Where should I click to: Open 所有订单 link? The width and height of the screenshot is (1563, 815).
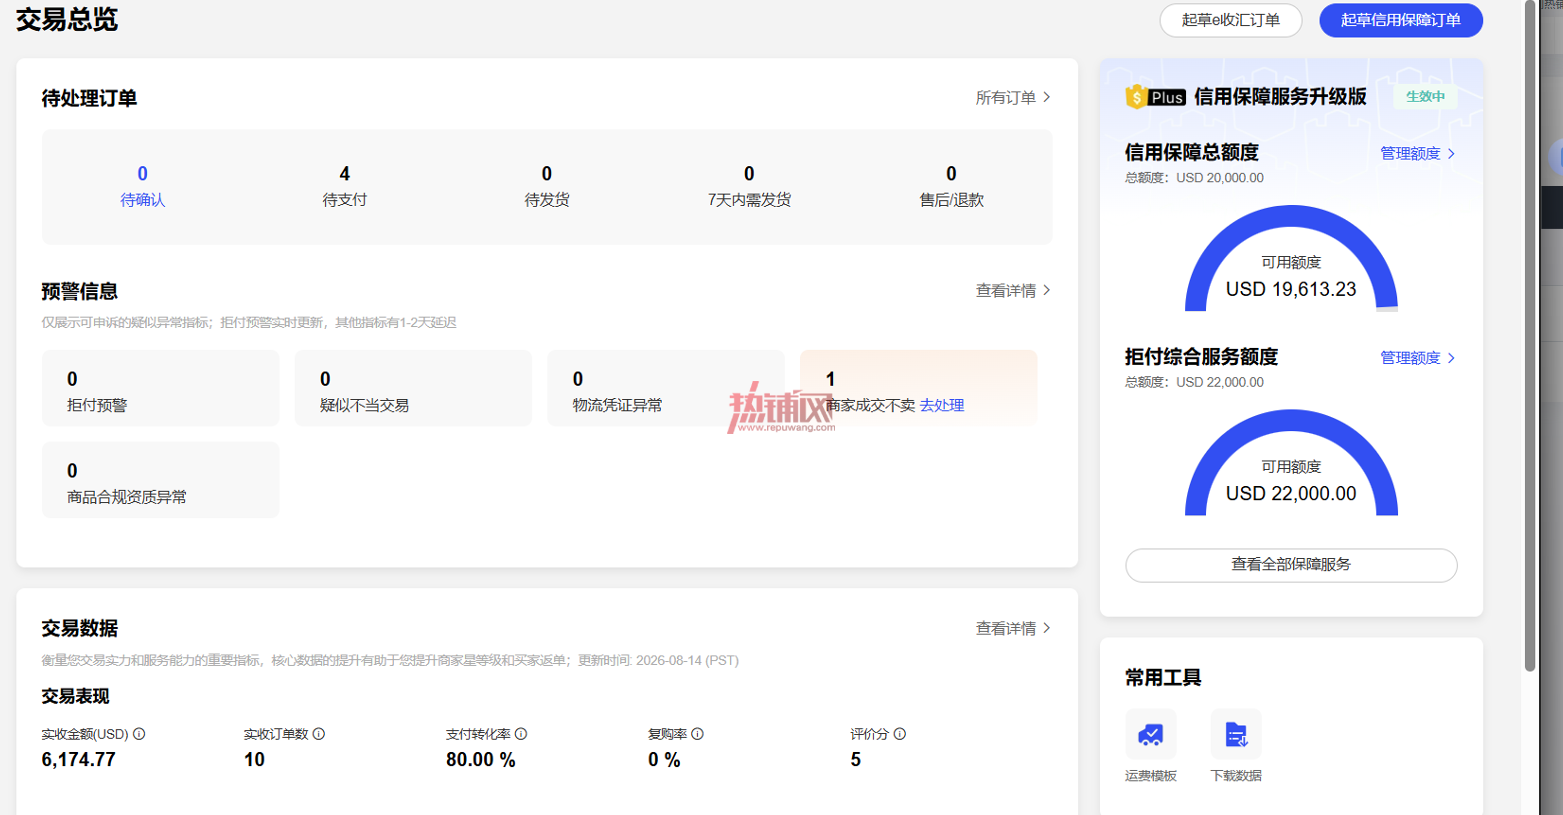(1006, 98)
